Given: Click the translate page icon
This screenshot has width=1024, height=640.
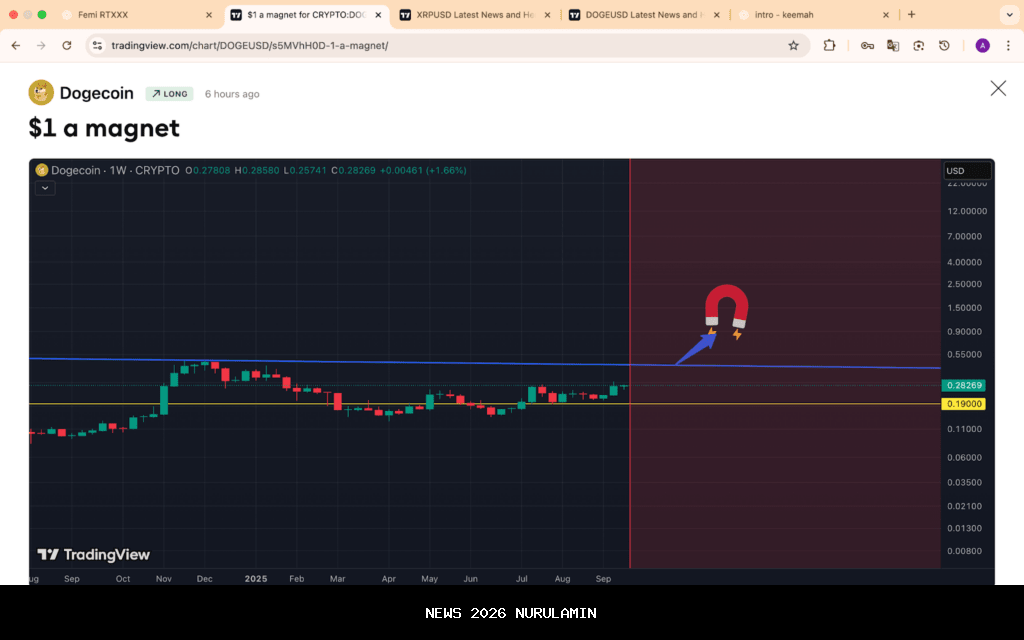Looking at the screenshot, I should tap(893, 45).
